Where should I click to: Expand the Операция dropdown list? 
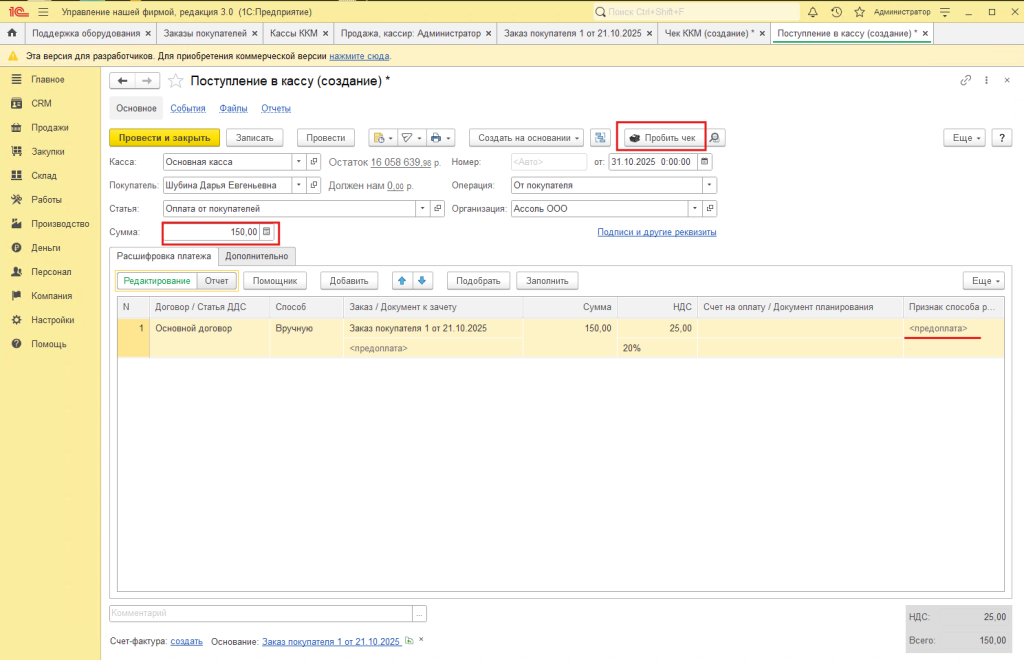point(709,185)
